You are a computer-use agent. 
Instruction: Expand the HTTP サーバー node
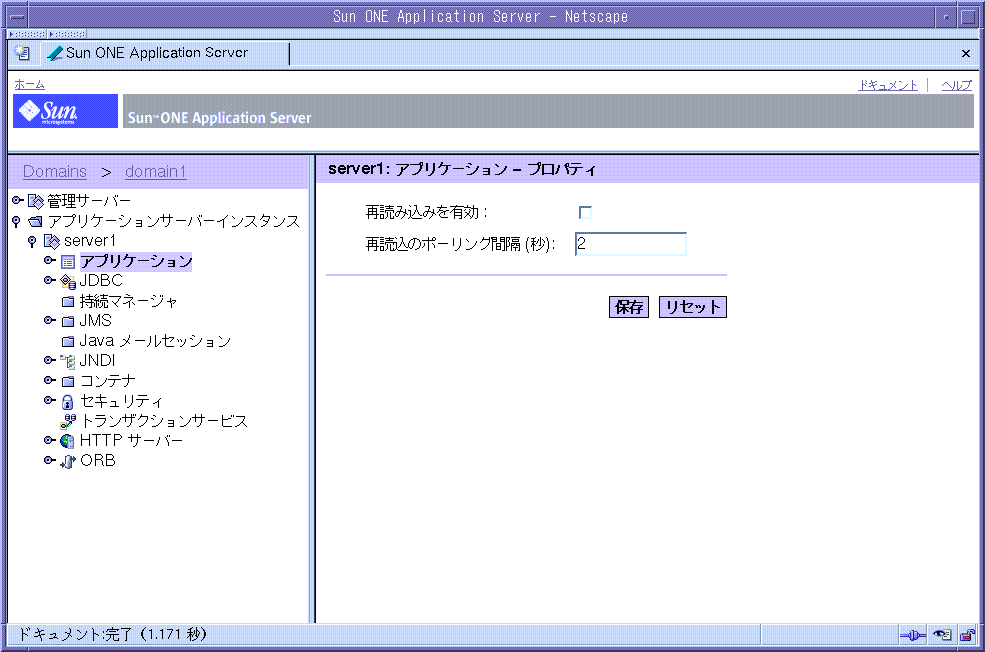pyautogui.click(x=50, y=441)
